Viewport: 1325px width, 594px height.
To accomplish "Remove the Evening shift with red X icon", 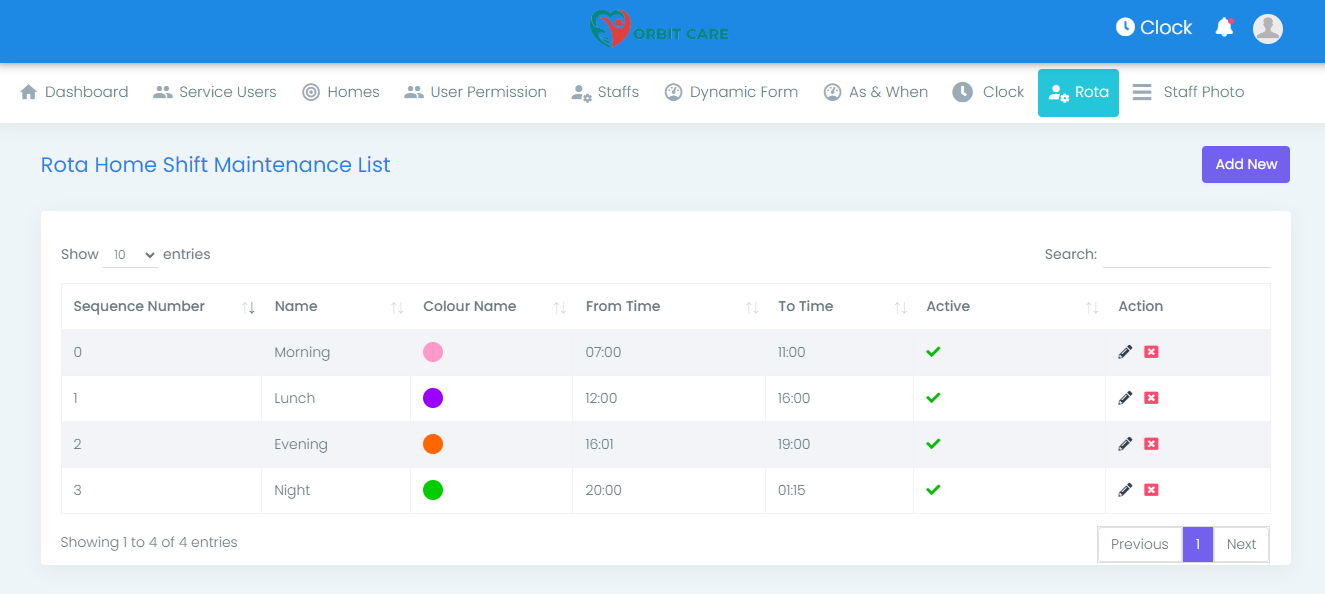I will pyautogui.click(x=1151, y=444).
